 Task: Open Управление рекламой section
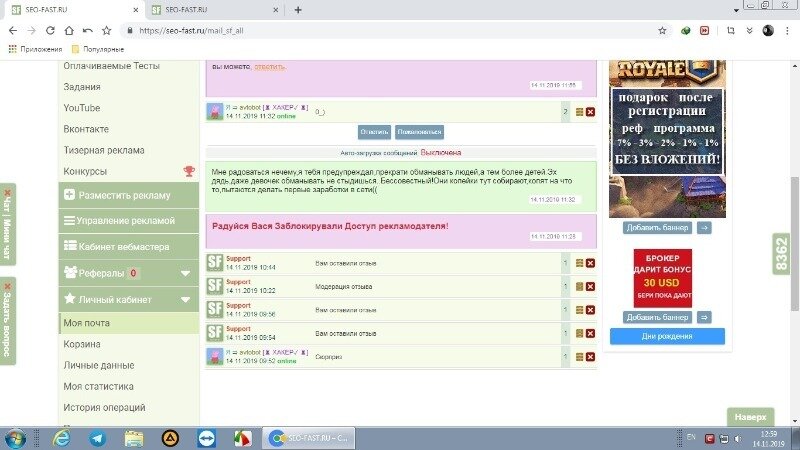tap(129, 221)
